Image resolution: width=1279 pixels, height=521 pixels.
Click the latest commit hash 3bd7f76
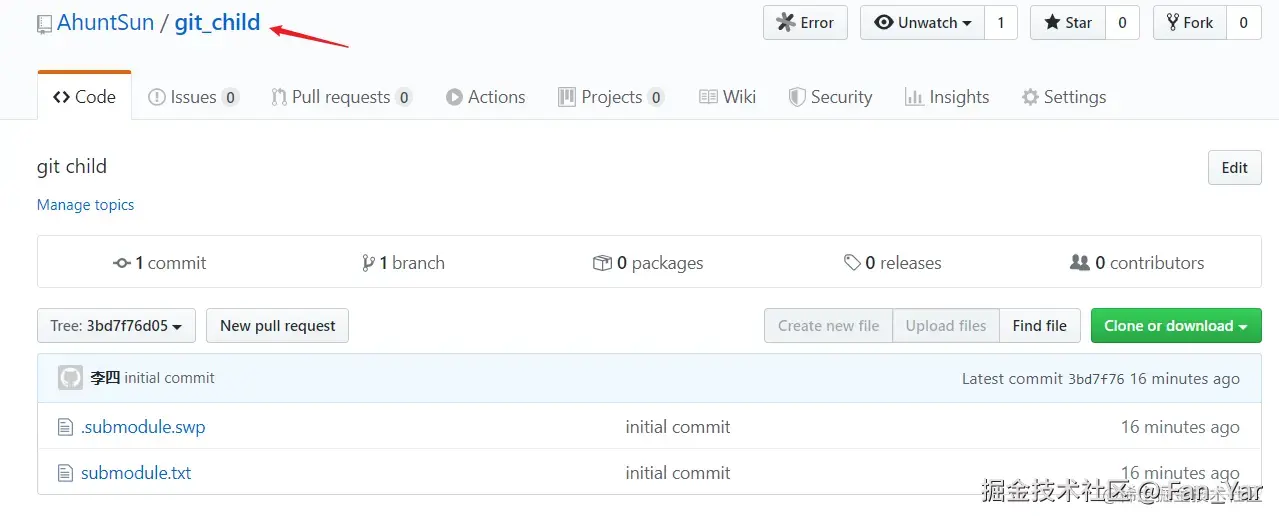tap(1096, 379)
